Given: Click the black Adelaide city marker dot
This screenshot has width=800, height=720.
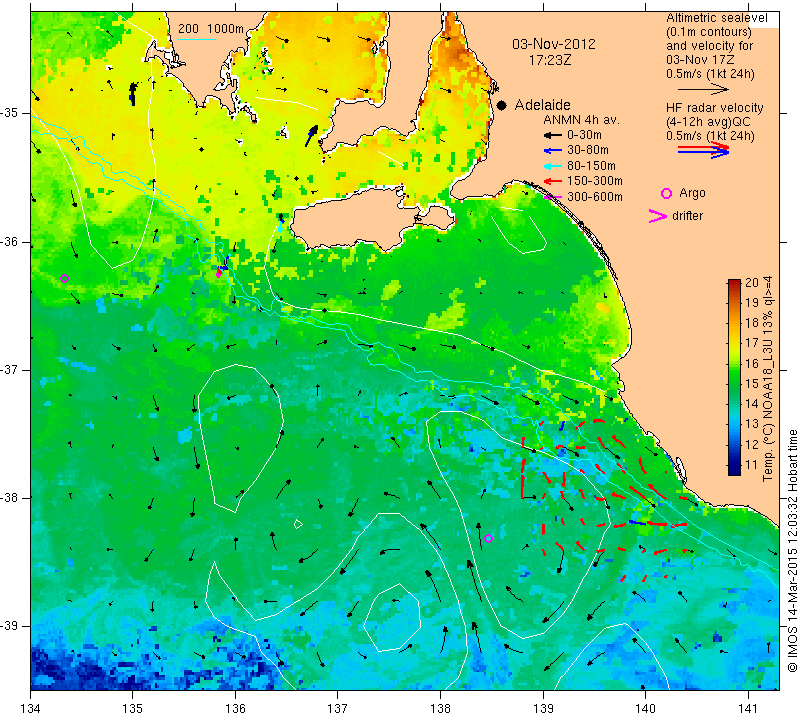Looking at the screenshot, I should point(502,105).
